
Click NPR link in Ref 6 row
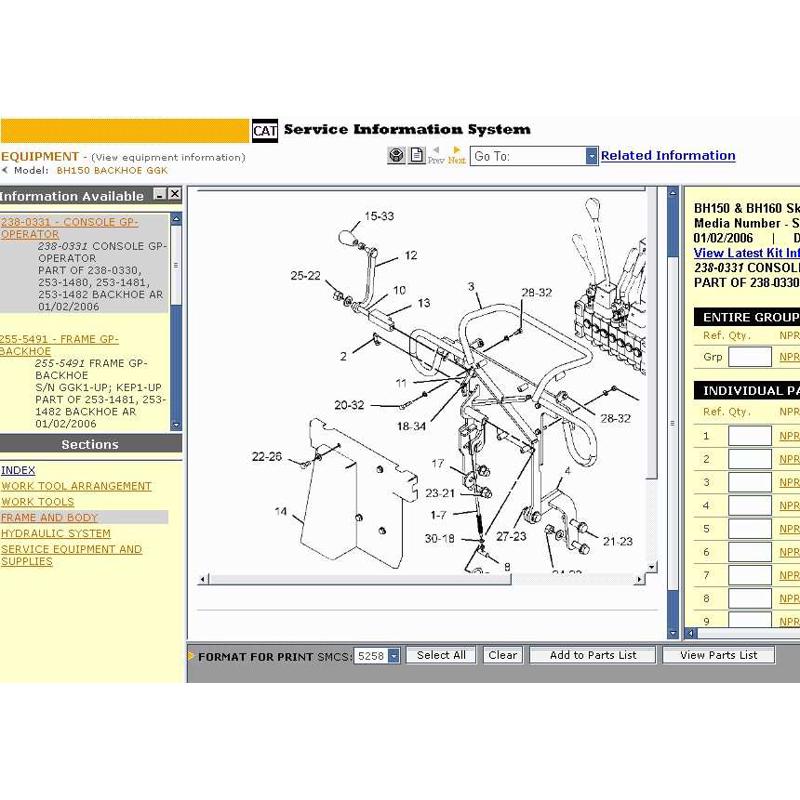(789, 552)
